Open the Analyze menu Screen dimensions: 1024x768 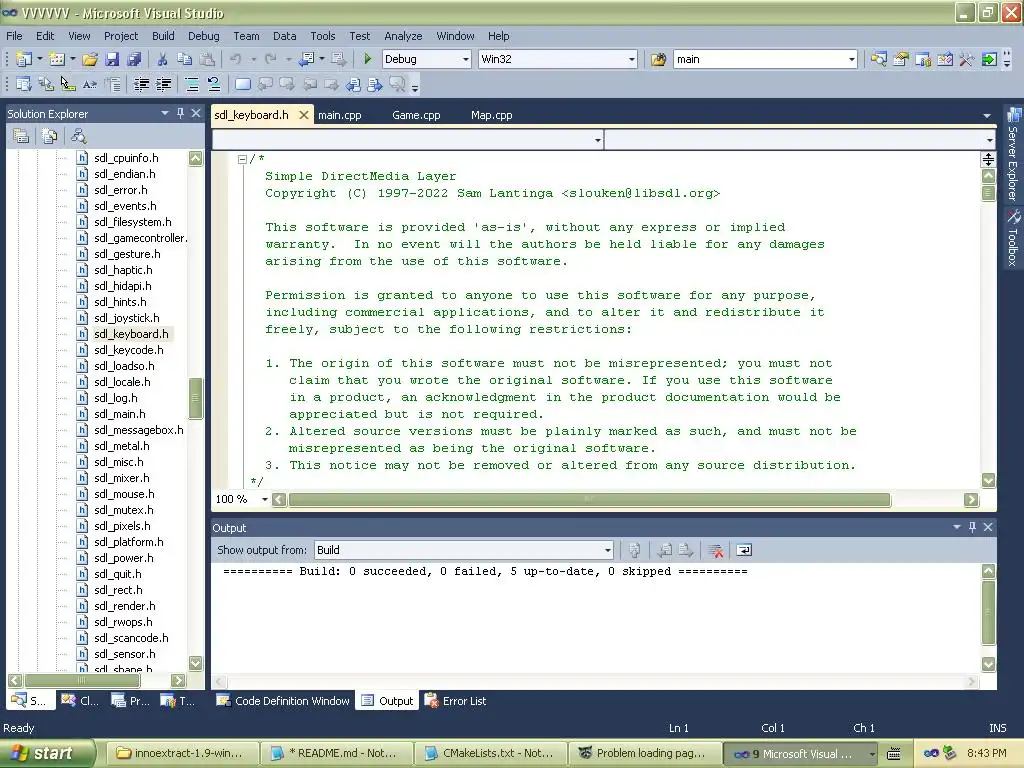(403, 36)
